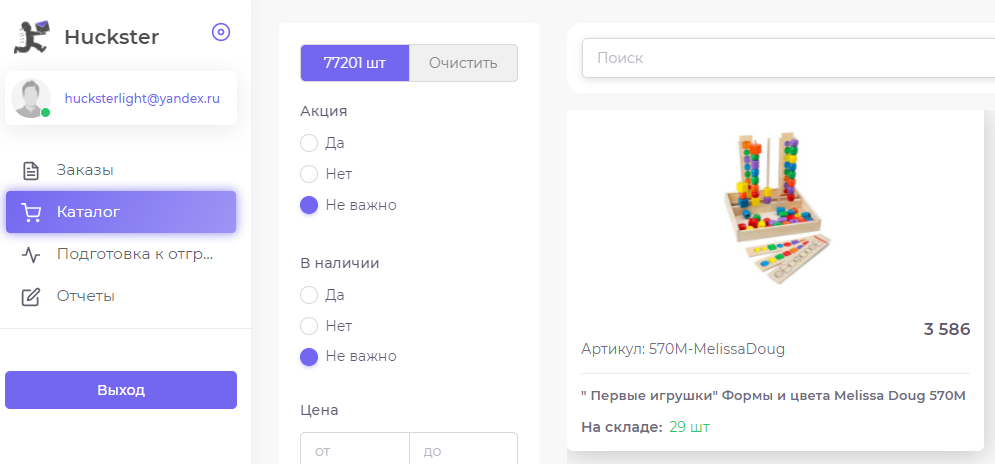Select Нет under Акция
Image resolution: width=995 pixels, height=464 pixels.
pyautogui.click(x=308, y=174)
